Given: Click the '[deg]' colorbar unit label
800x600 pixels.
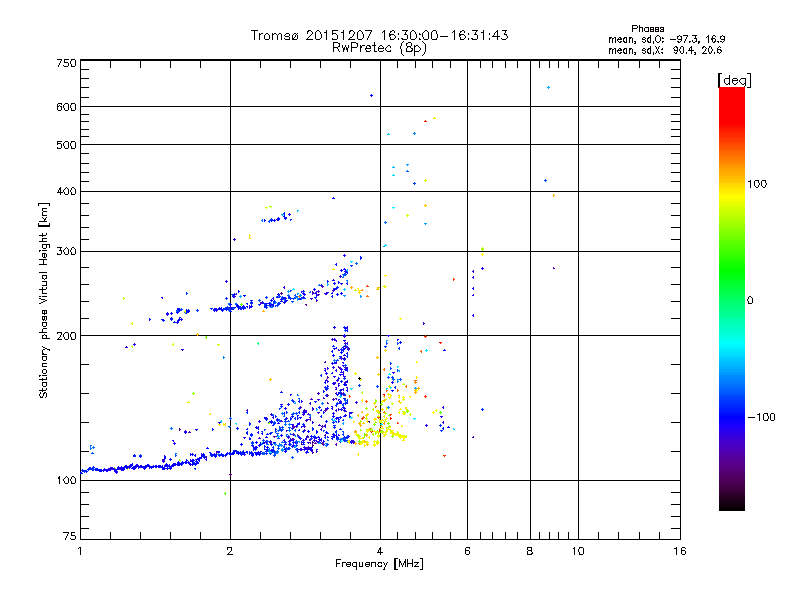Looking at the screenshot, I should [734, 80].
